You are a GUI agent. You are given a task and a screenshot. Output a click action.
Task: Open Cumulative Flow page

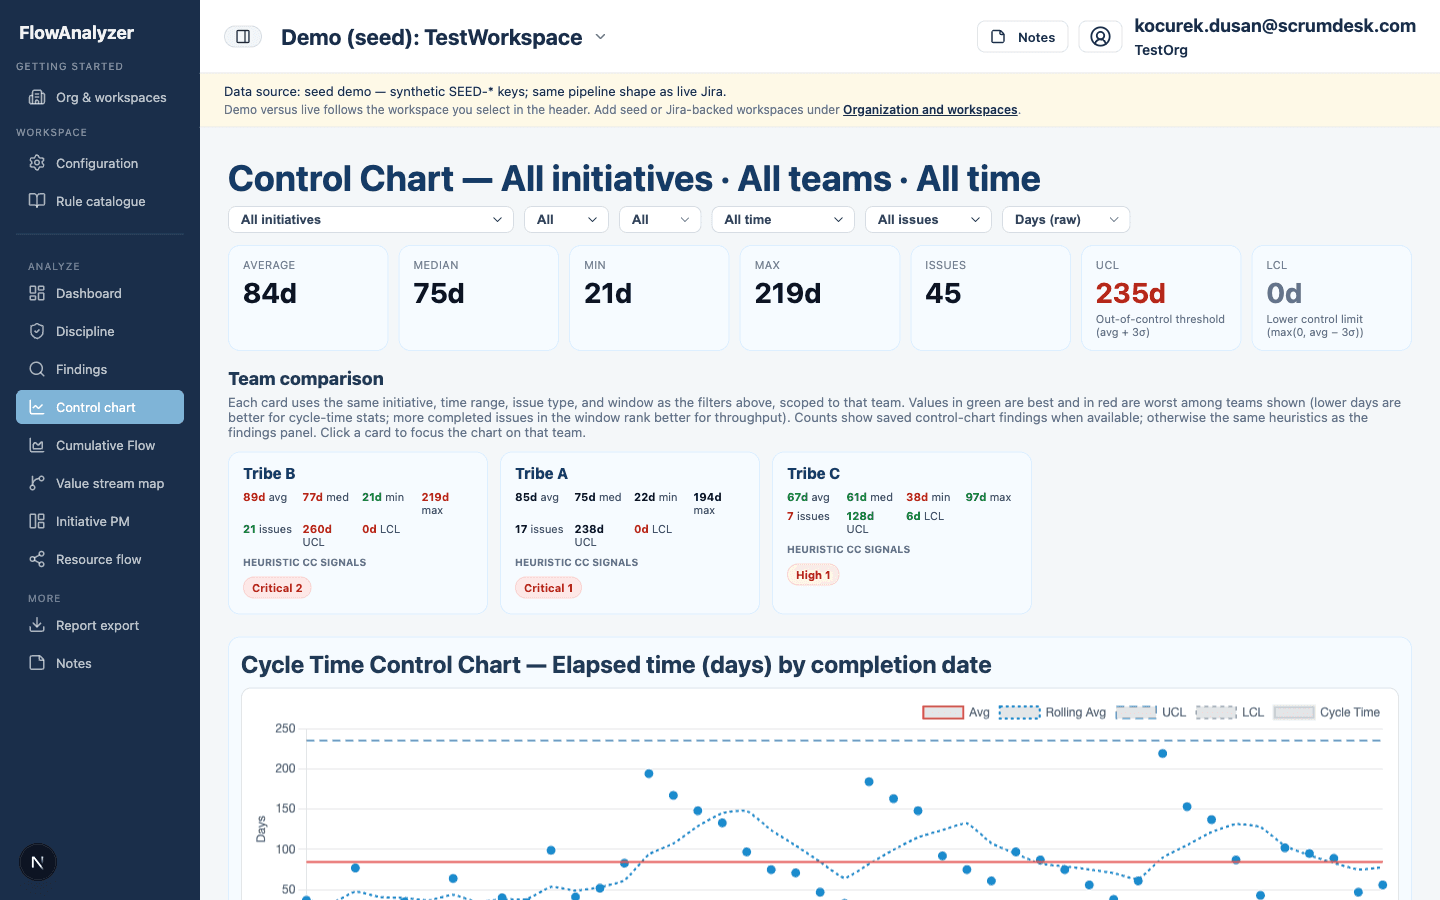tap(100, 445)
